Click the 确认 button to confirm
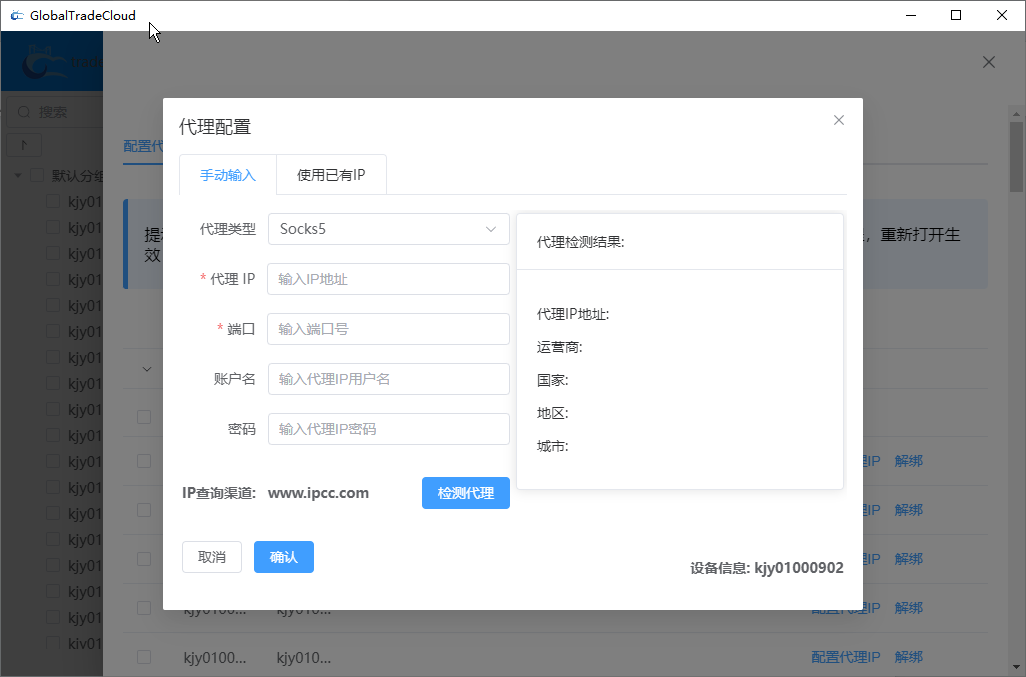This screenshot has width=1026, height=677. [283, 557]
